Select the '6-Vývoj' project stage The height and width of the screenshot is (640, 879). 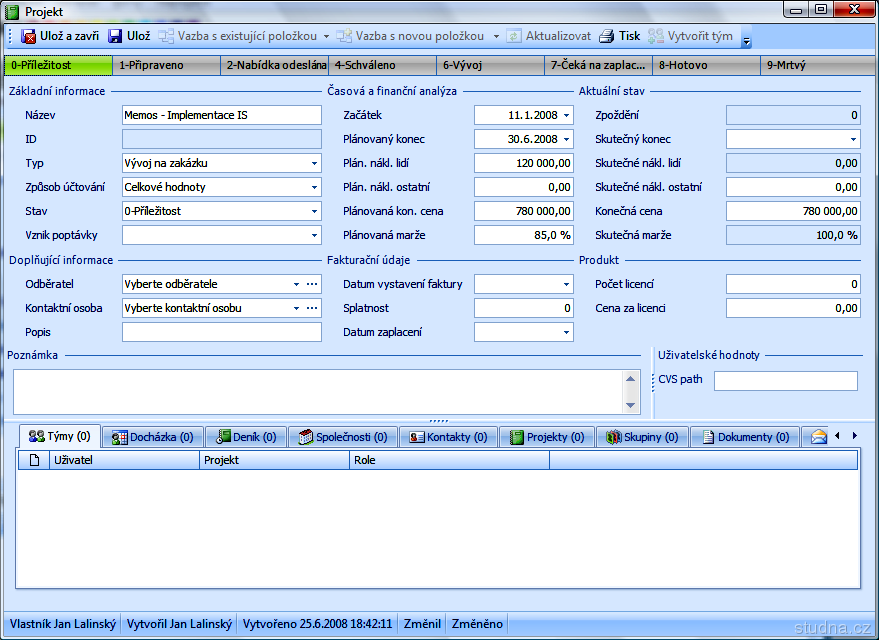click(490, 65)
